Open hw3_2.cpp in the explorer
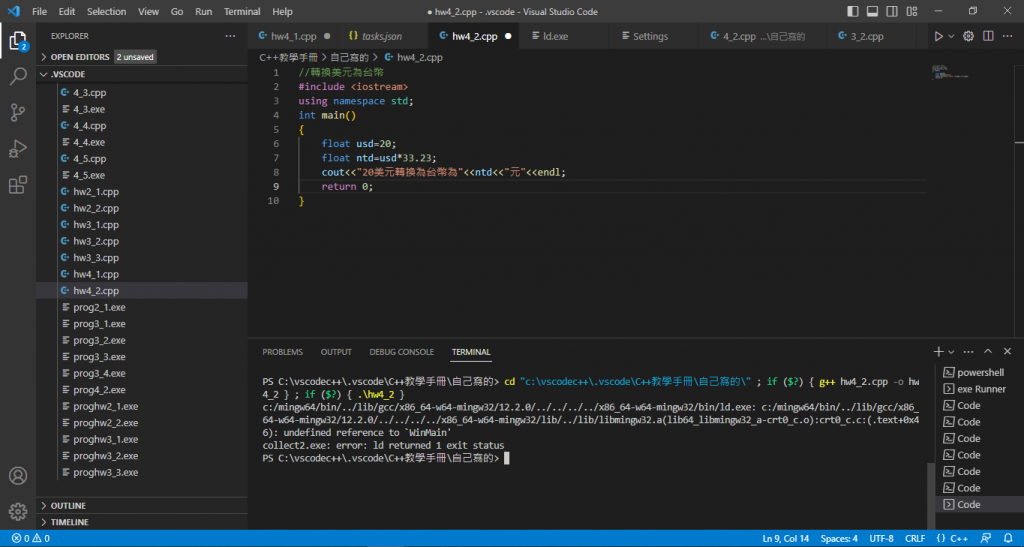1024x547 pixels. (96, 241)
